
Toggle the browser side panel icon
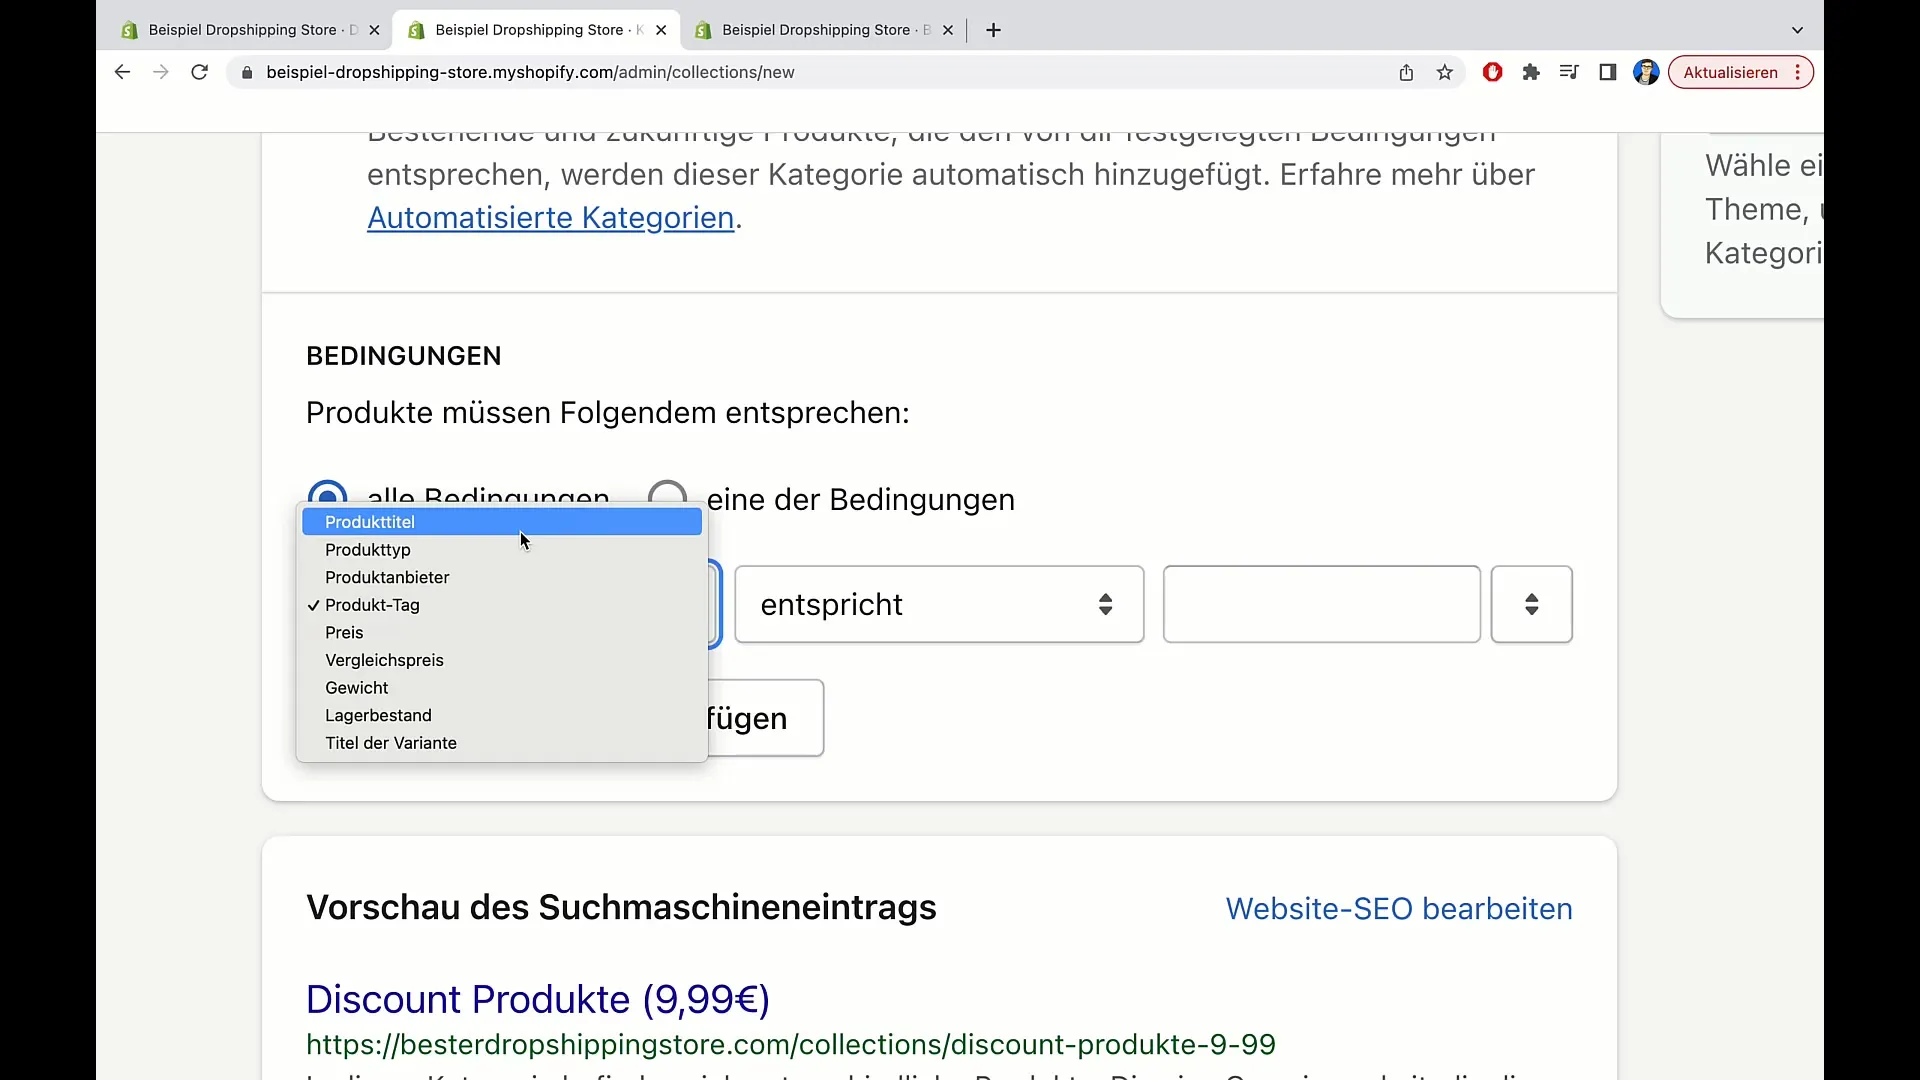[1608, 72]
